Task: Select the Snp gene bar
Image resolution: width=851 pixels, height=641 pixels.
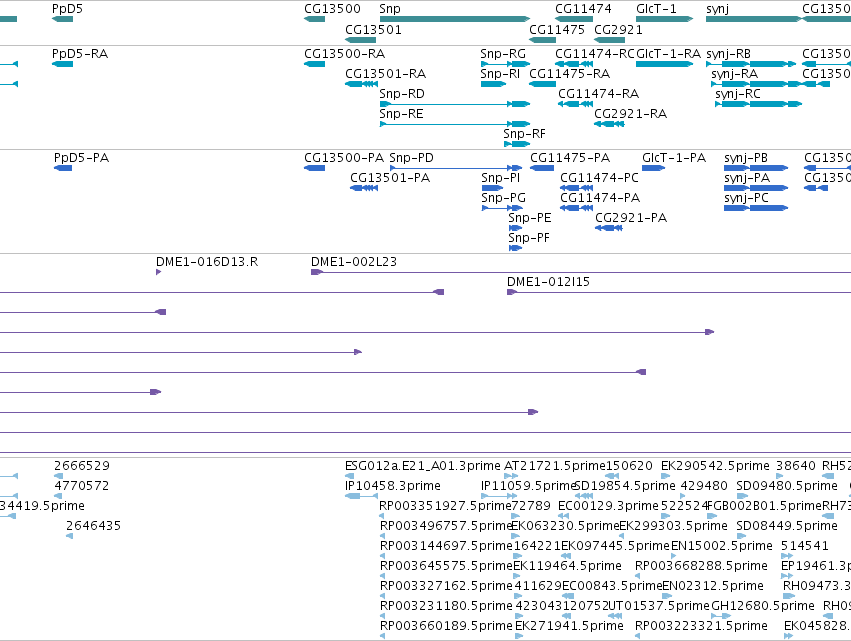Action: click(455, 19)
